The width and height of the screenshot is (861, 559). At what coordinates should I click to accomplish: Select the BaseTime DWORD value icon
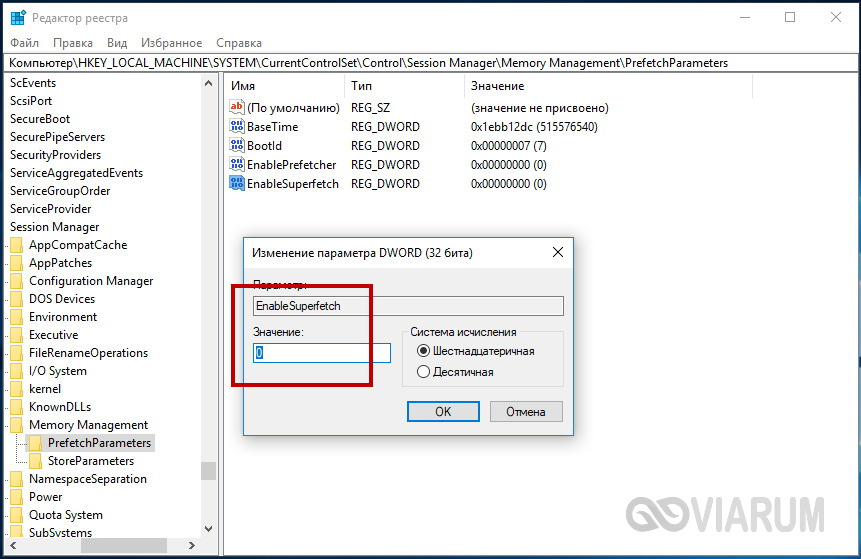coord(237,127)
